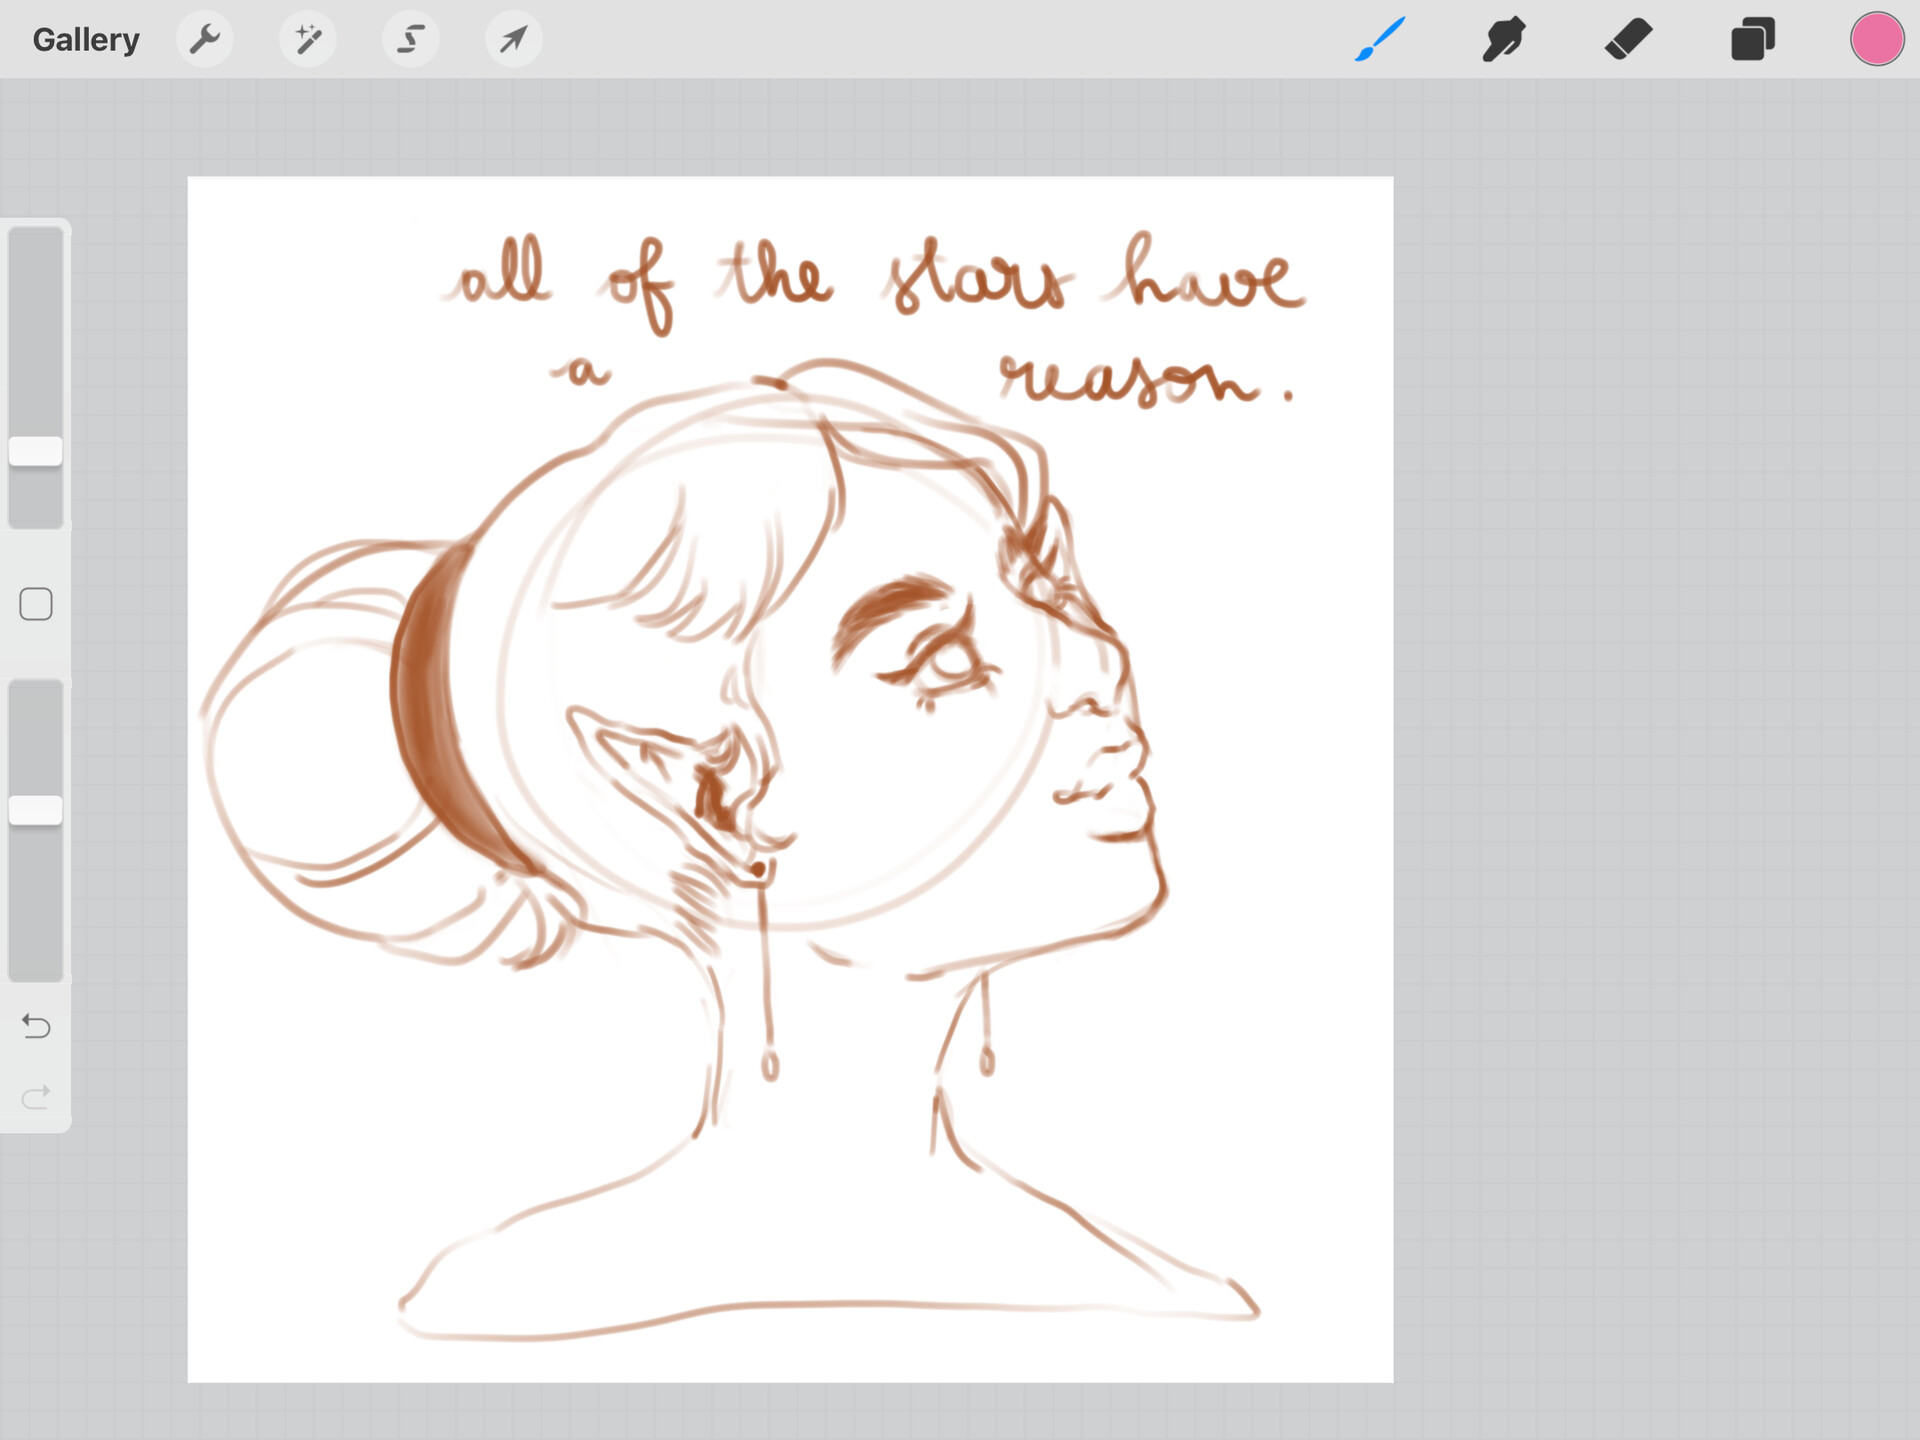
Task: Activate the Selections tool
Action: point(411,38)
